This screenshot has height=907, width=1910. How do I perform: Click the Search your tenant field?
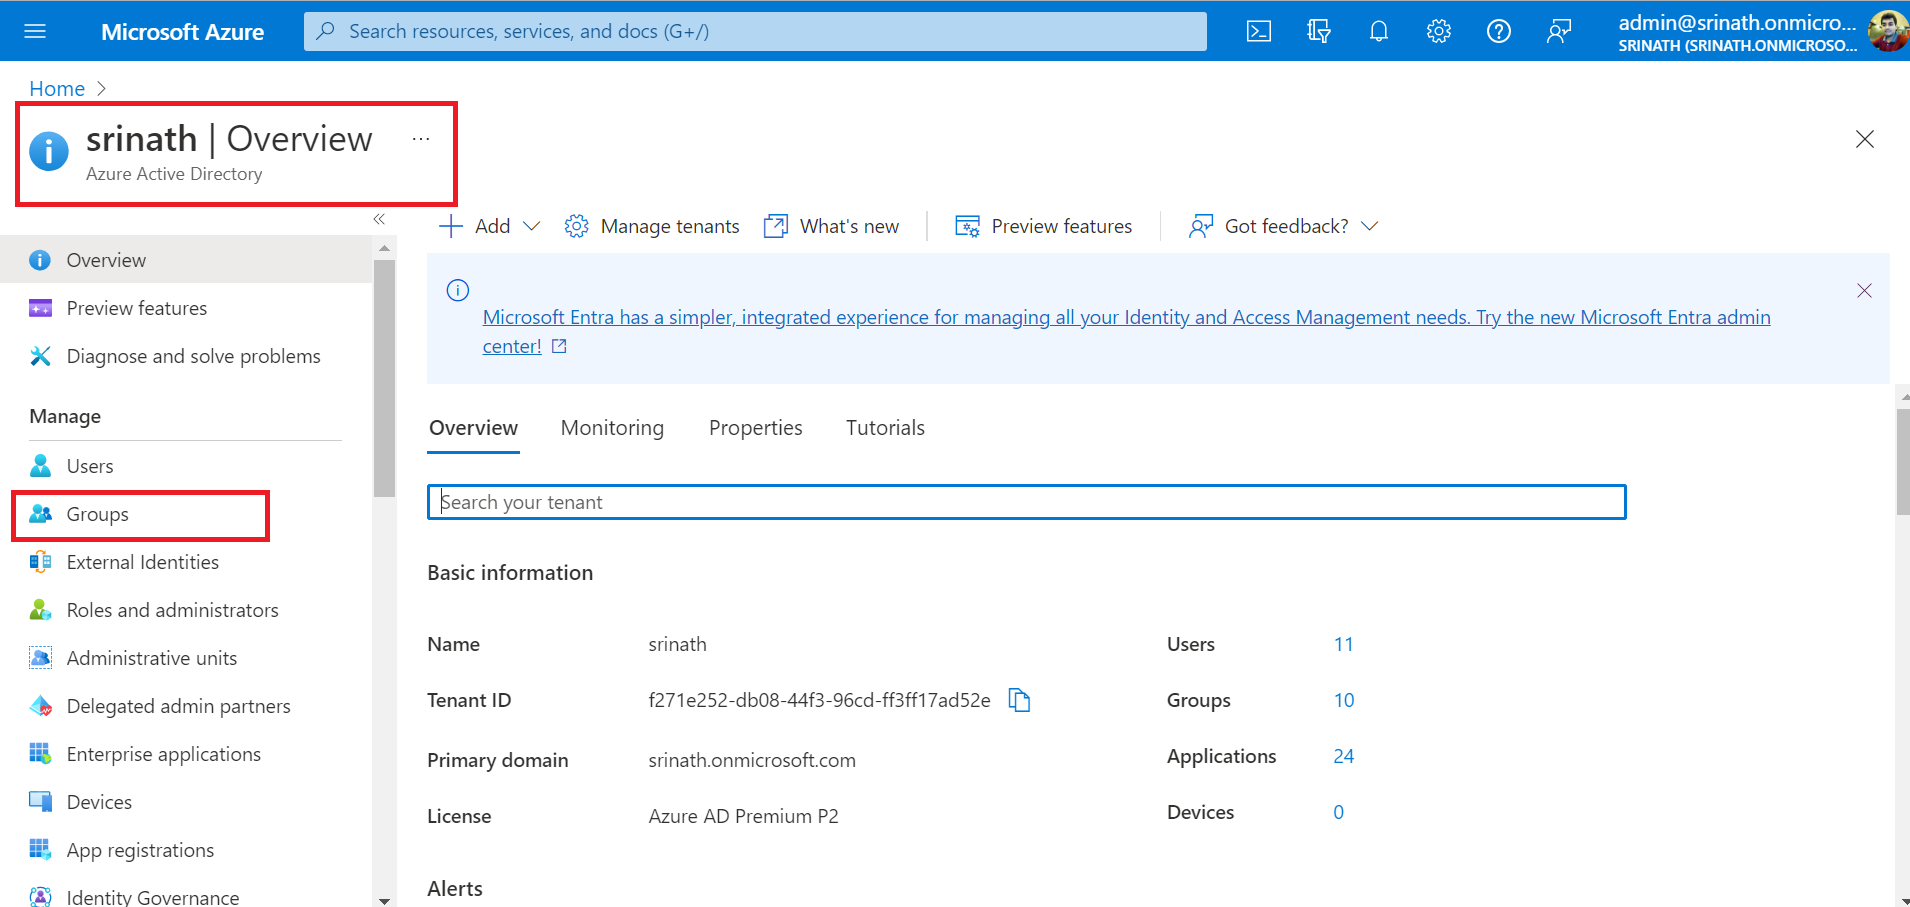[x=1026, y=502]
